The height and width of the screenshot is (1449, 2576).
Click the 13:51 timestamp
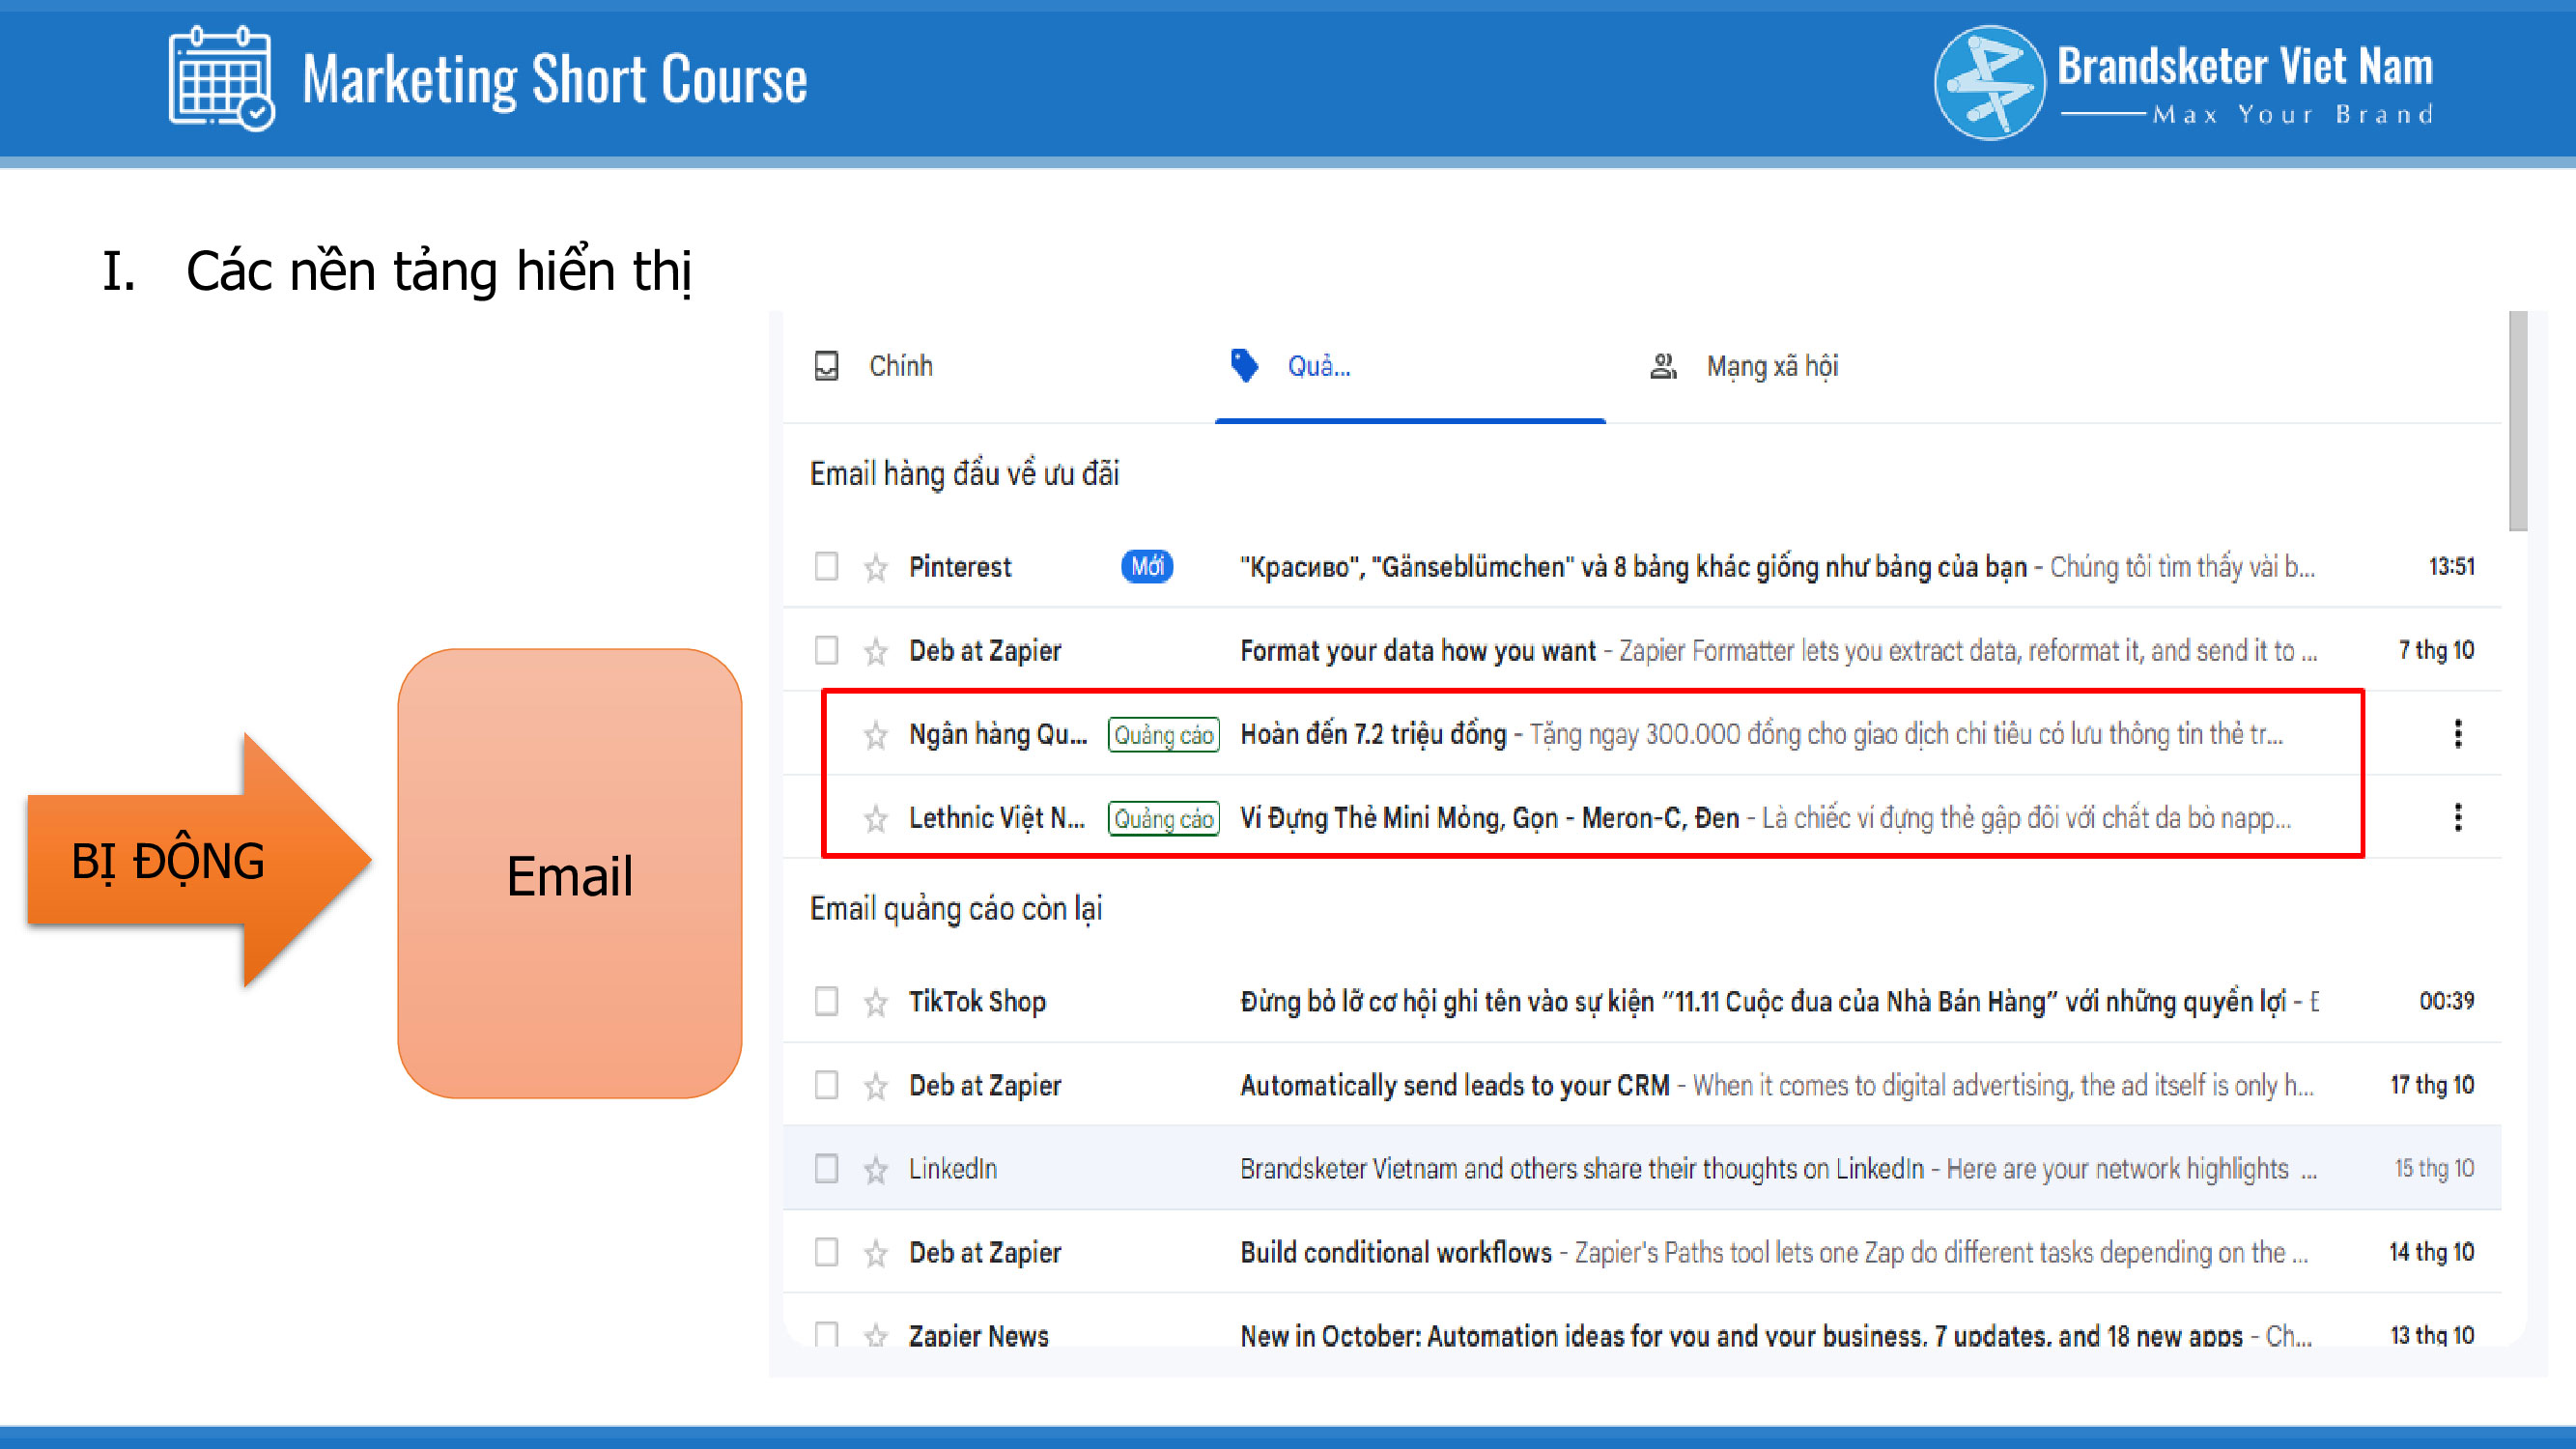[x=2451, y=566]
